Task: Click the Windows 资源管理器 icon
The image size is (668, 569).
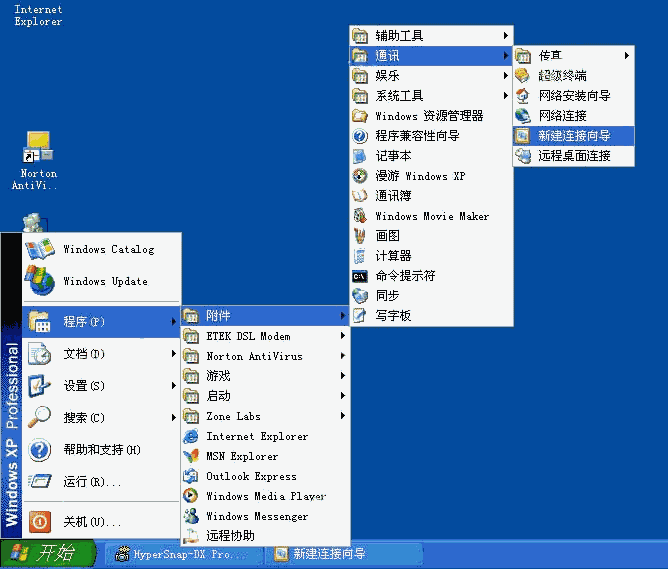Action: [x=360, y=115]
